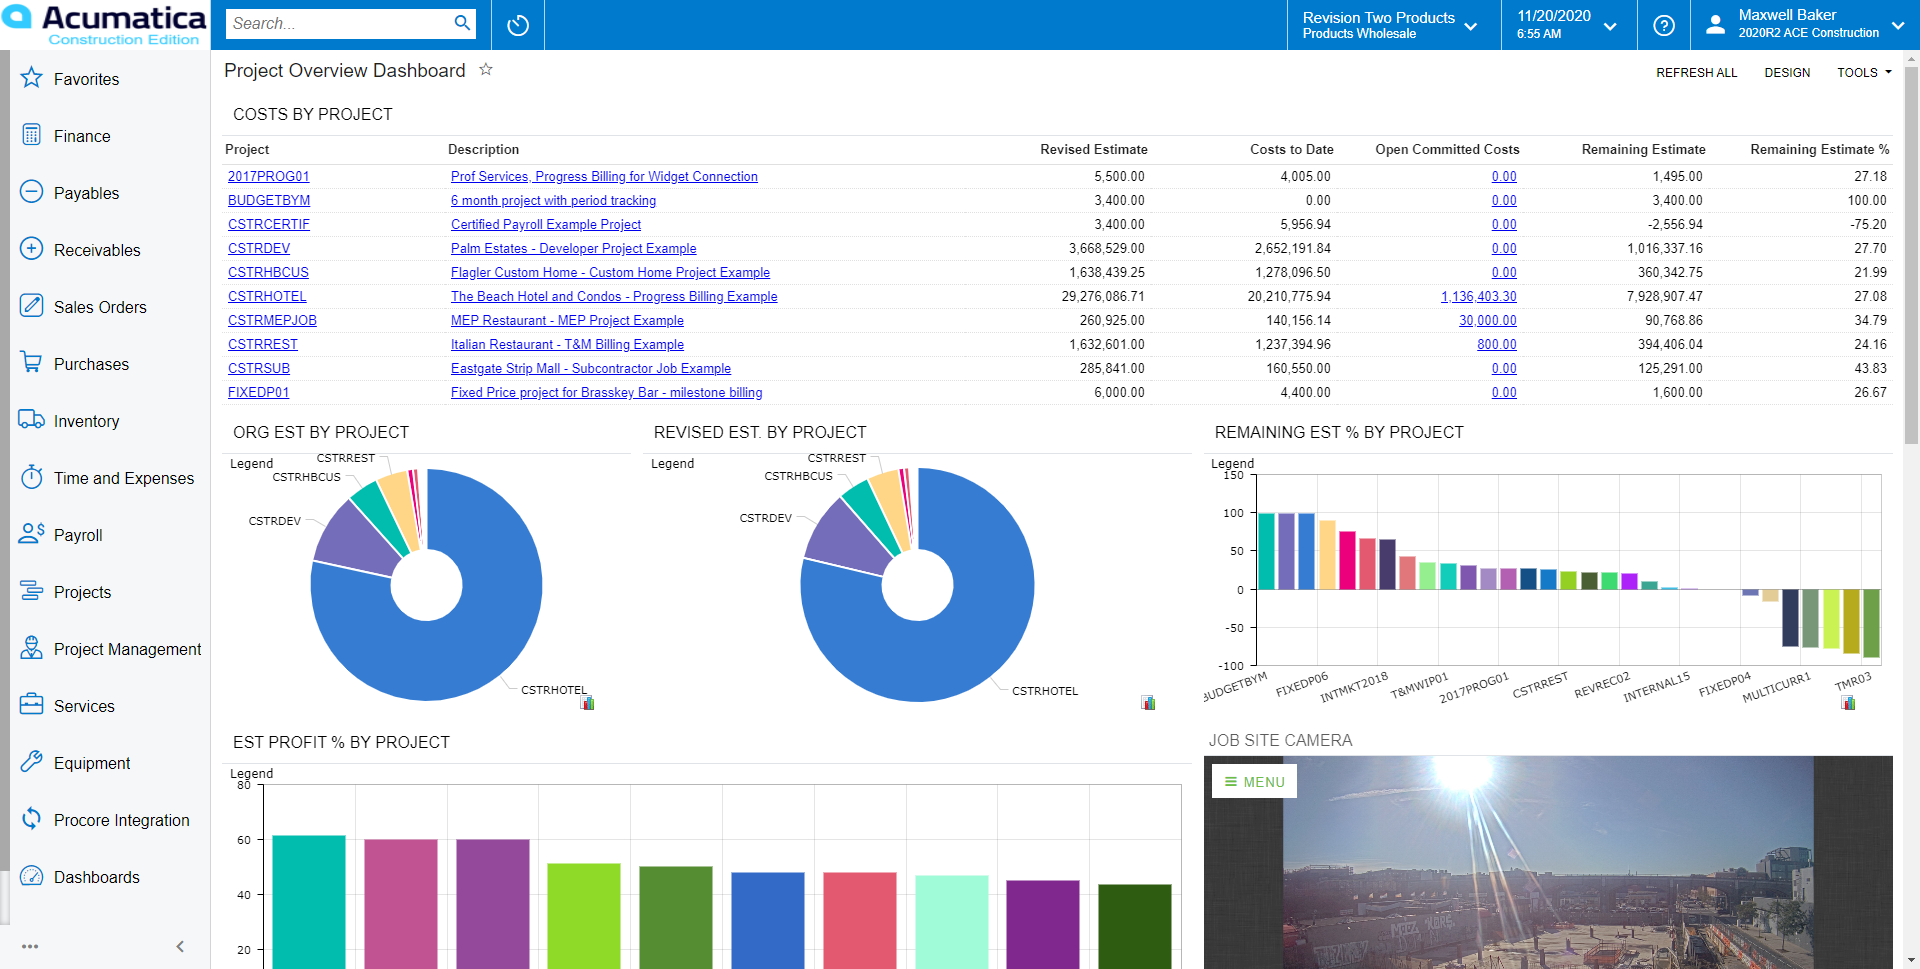Click the search magnifier icon

462,23
